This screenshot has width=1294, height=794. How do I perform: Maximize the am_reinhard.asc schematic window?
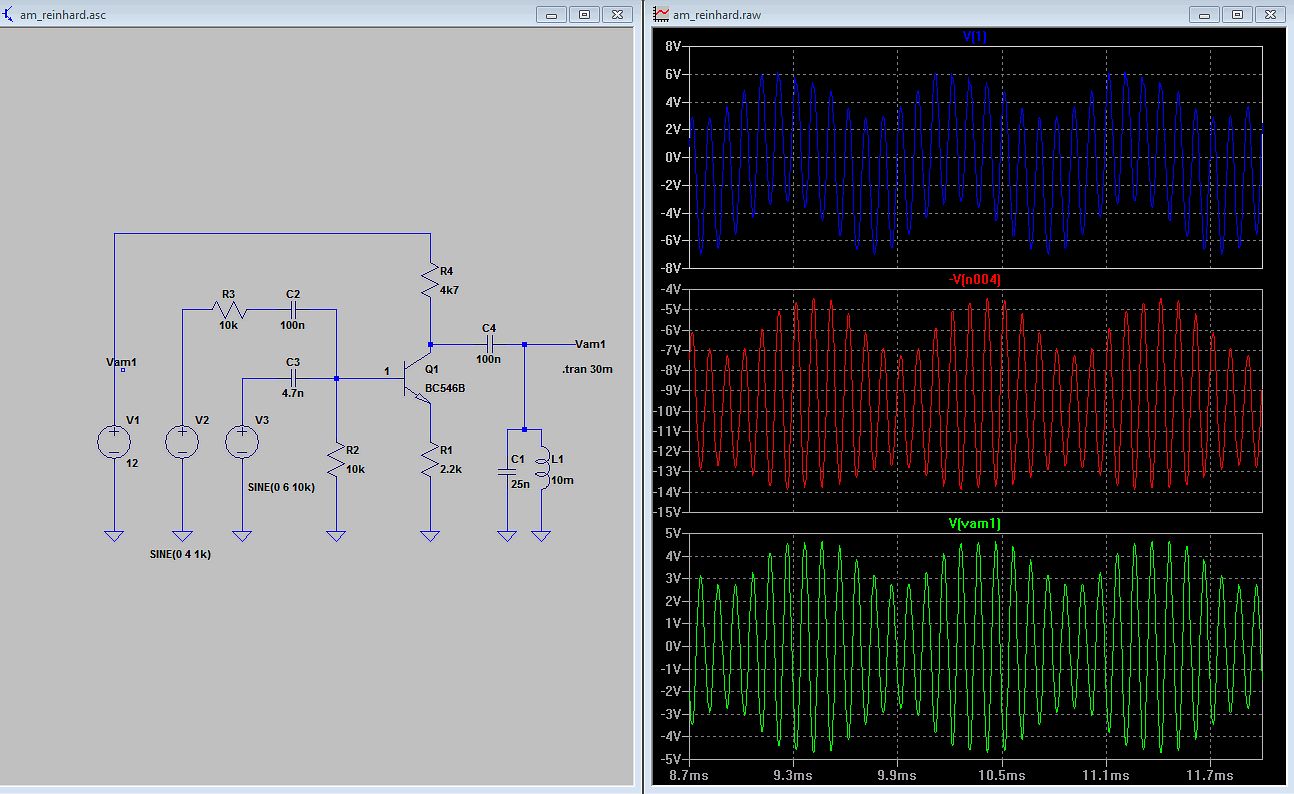click(x=585, y=14)
